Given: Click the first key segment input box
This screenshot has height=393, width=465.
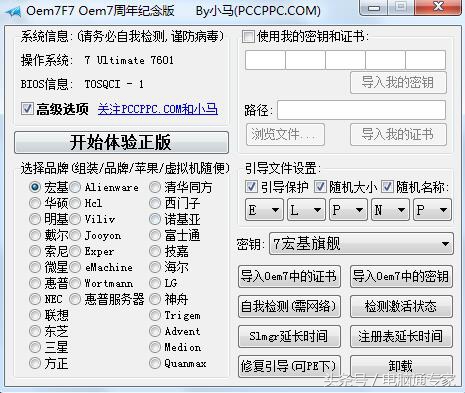Looking at the screenshot, I should 265,60.
